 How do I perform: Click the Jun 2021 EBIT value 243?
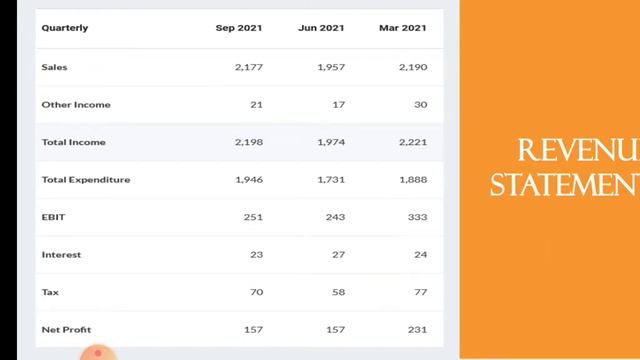(336, 217)
